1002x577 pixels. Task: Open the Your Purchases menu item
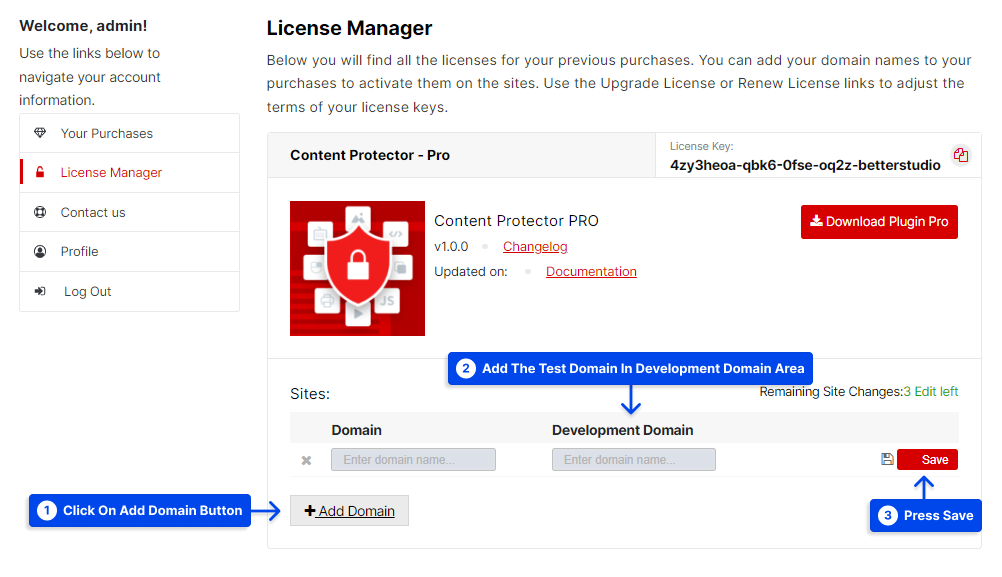[x=130, y=134]
